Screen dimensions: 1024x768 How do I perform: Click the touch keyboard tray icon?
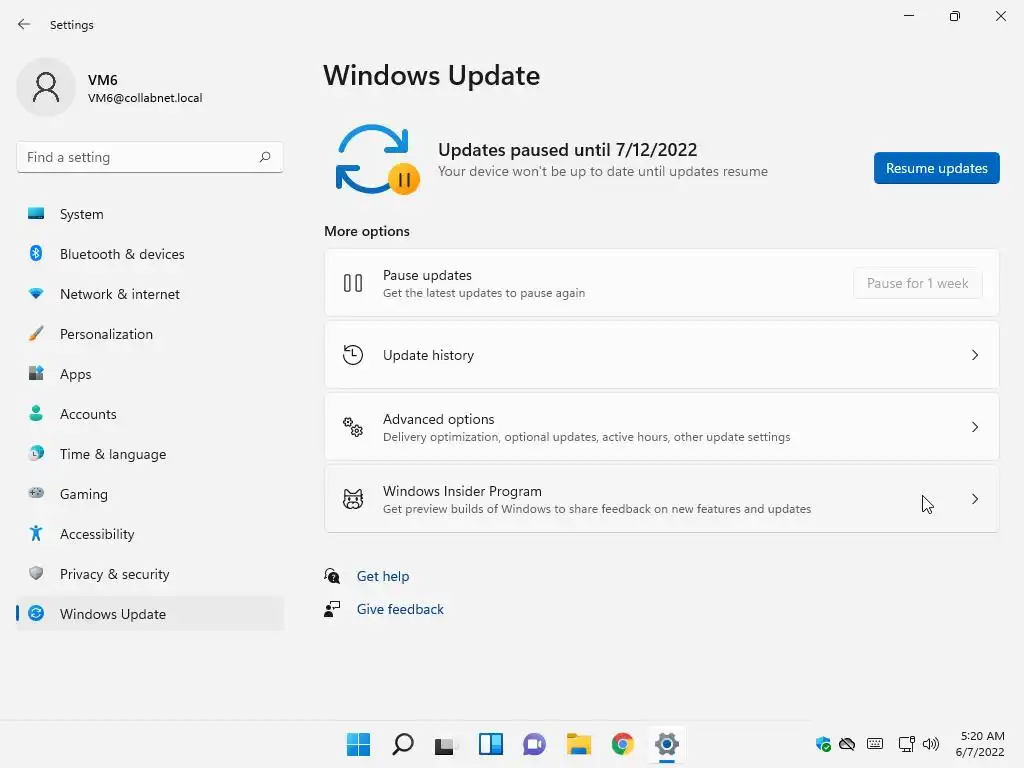pos(875,744)
